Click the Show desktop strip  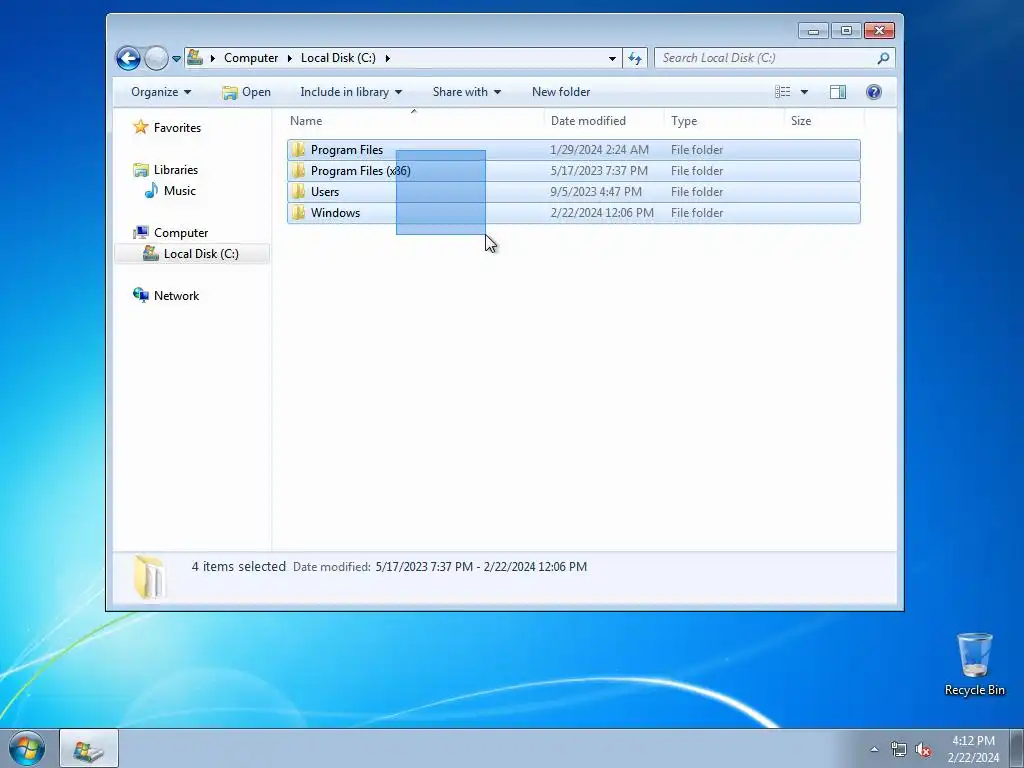(1017, 749)
